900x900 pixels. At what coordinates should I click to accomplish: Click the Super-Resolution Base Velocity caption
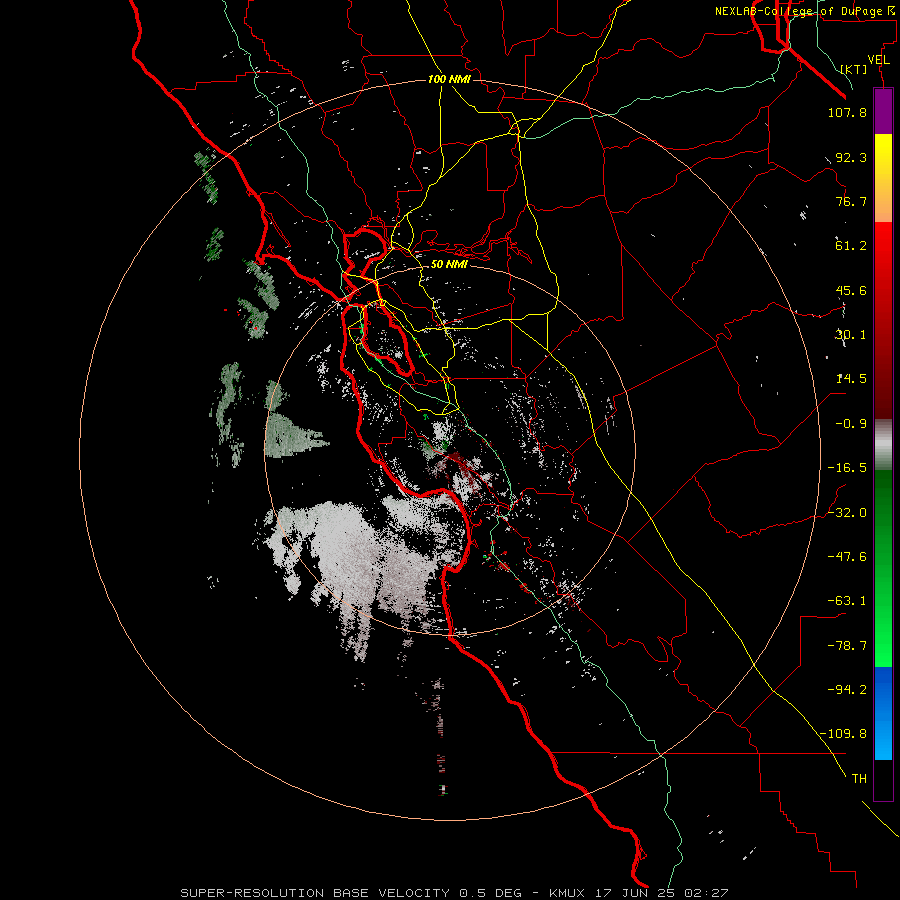pyautogui.click(x=455, y=893)
